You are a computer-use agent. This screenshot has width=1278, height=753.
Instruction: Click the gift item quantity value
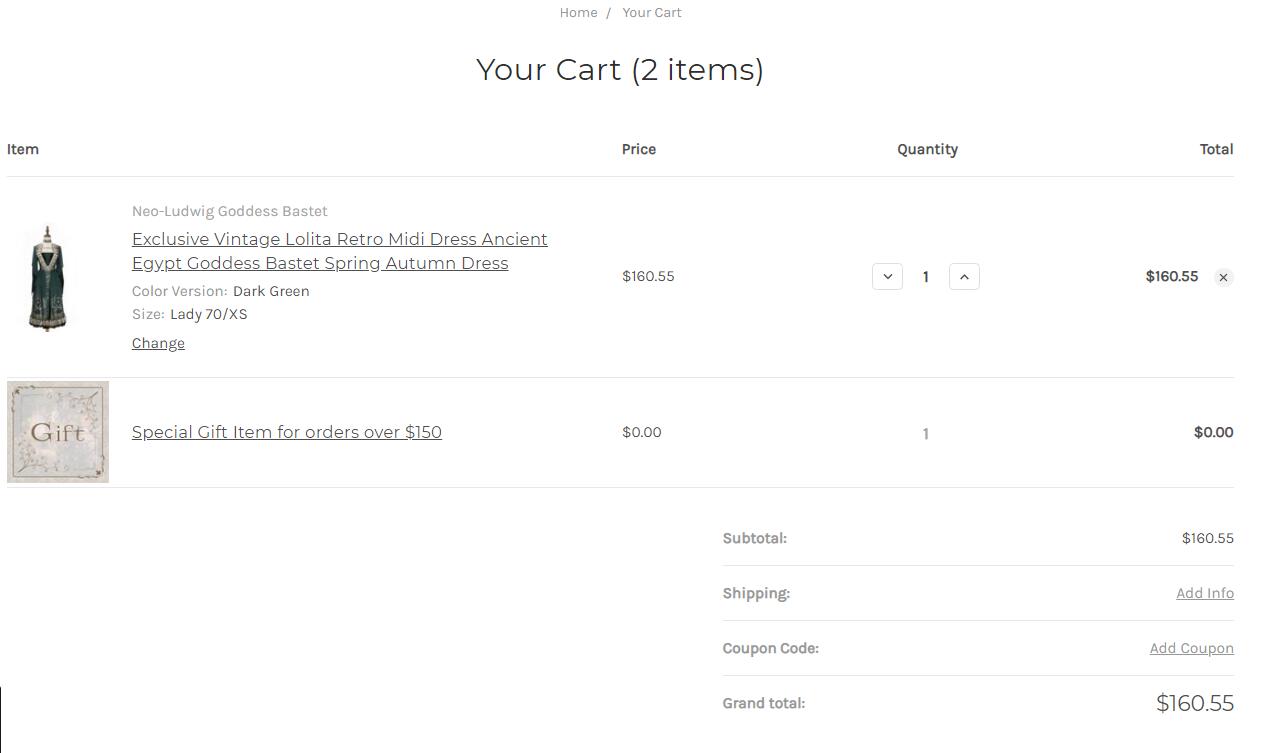point(926,434)
